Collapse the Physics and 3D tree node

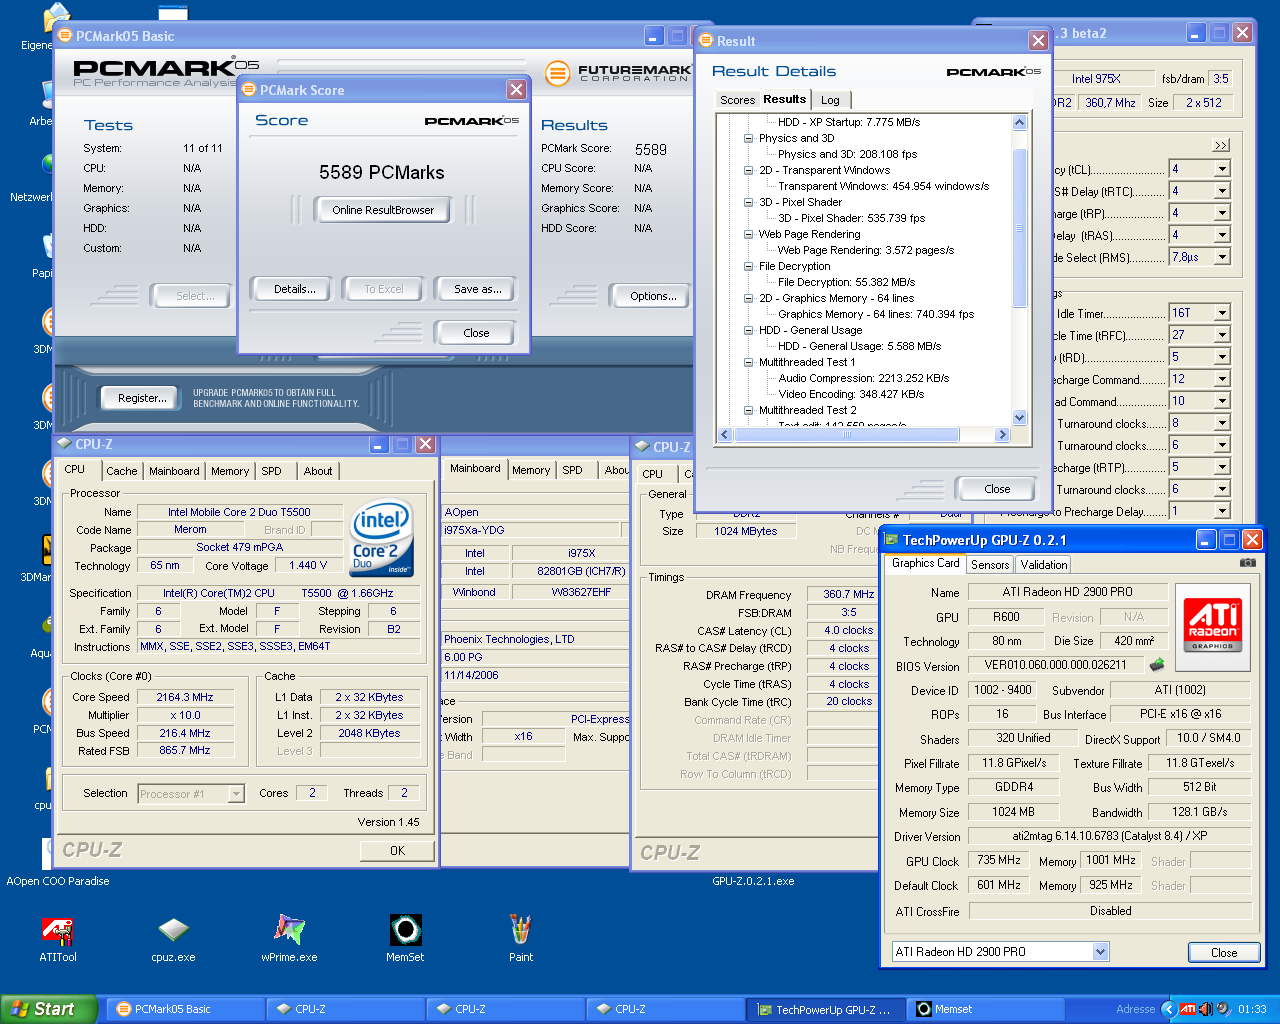pyautogui.click(x=748, y=138)
